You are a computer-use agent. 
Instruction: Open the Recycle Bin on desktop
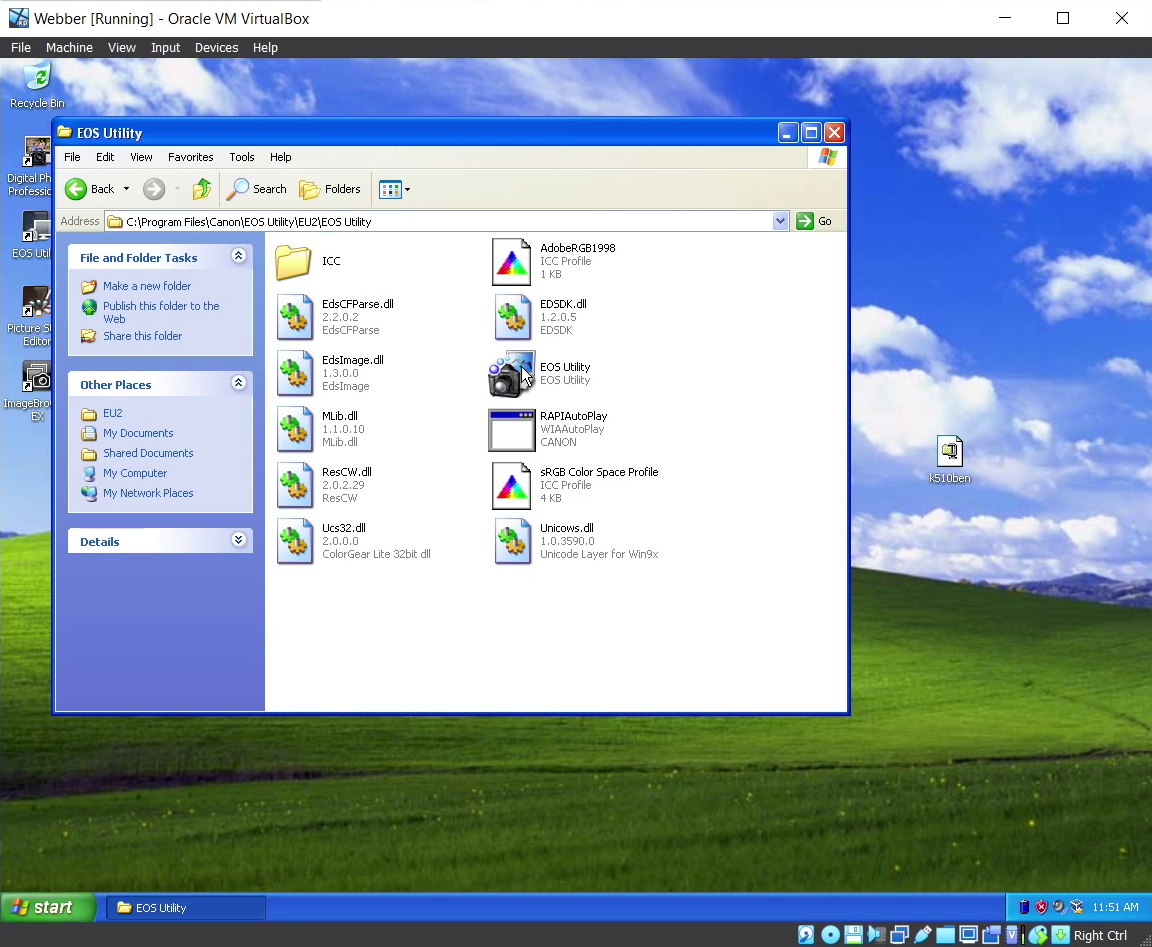point(37,78)
